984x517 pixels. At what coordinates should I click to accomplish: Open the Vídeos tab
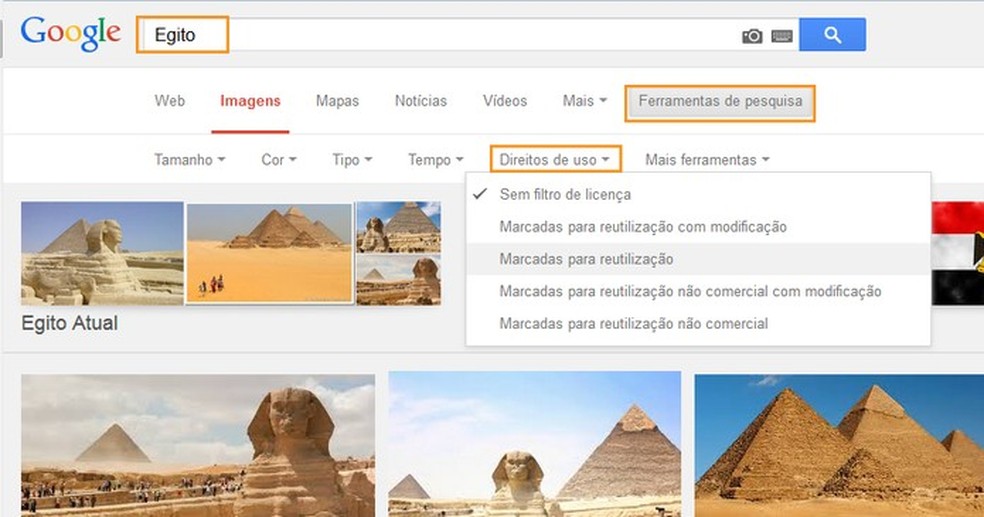pos(505,101)
